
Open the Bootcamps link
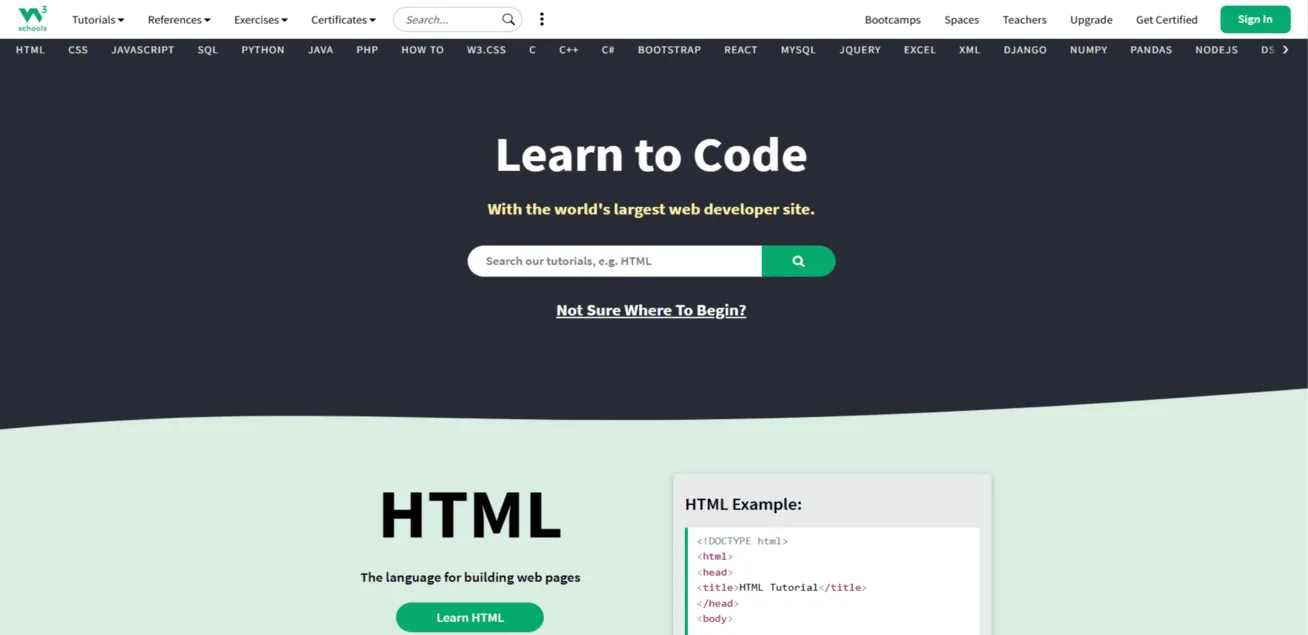[892, 20]
